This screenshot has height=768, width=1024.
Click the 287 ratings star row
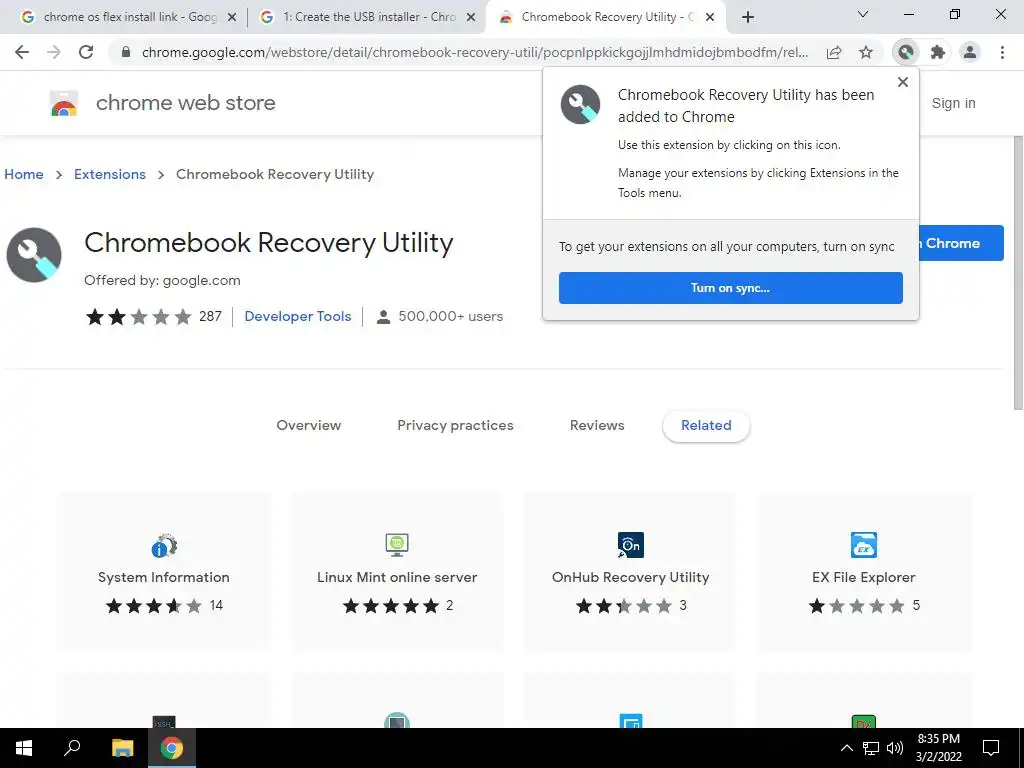[138, 317]
